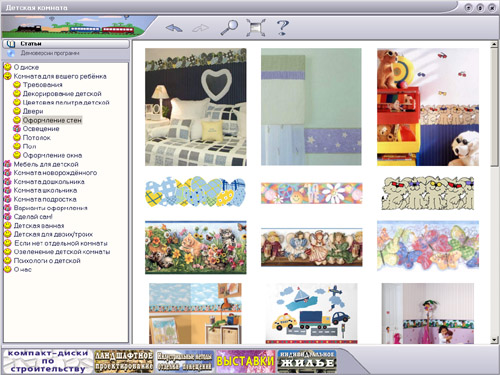The image size is (500, 375).
Task: Click the ВЫСТАВКИ banner
Action: tap(245, 361)
